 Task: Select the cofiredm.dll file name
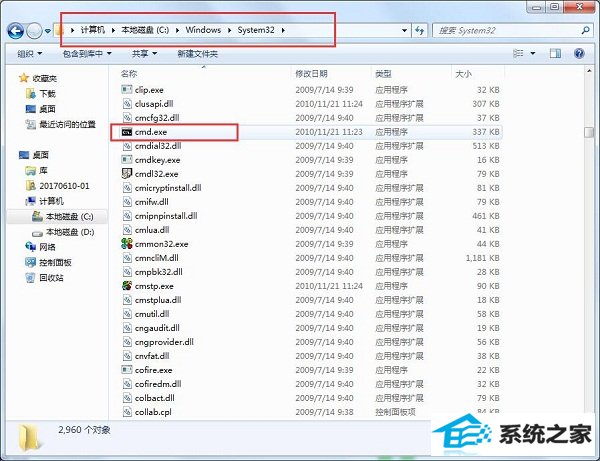point(158,384)
